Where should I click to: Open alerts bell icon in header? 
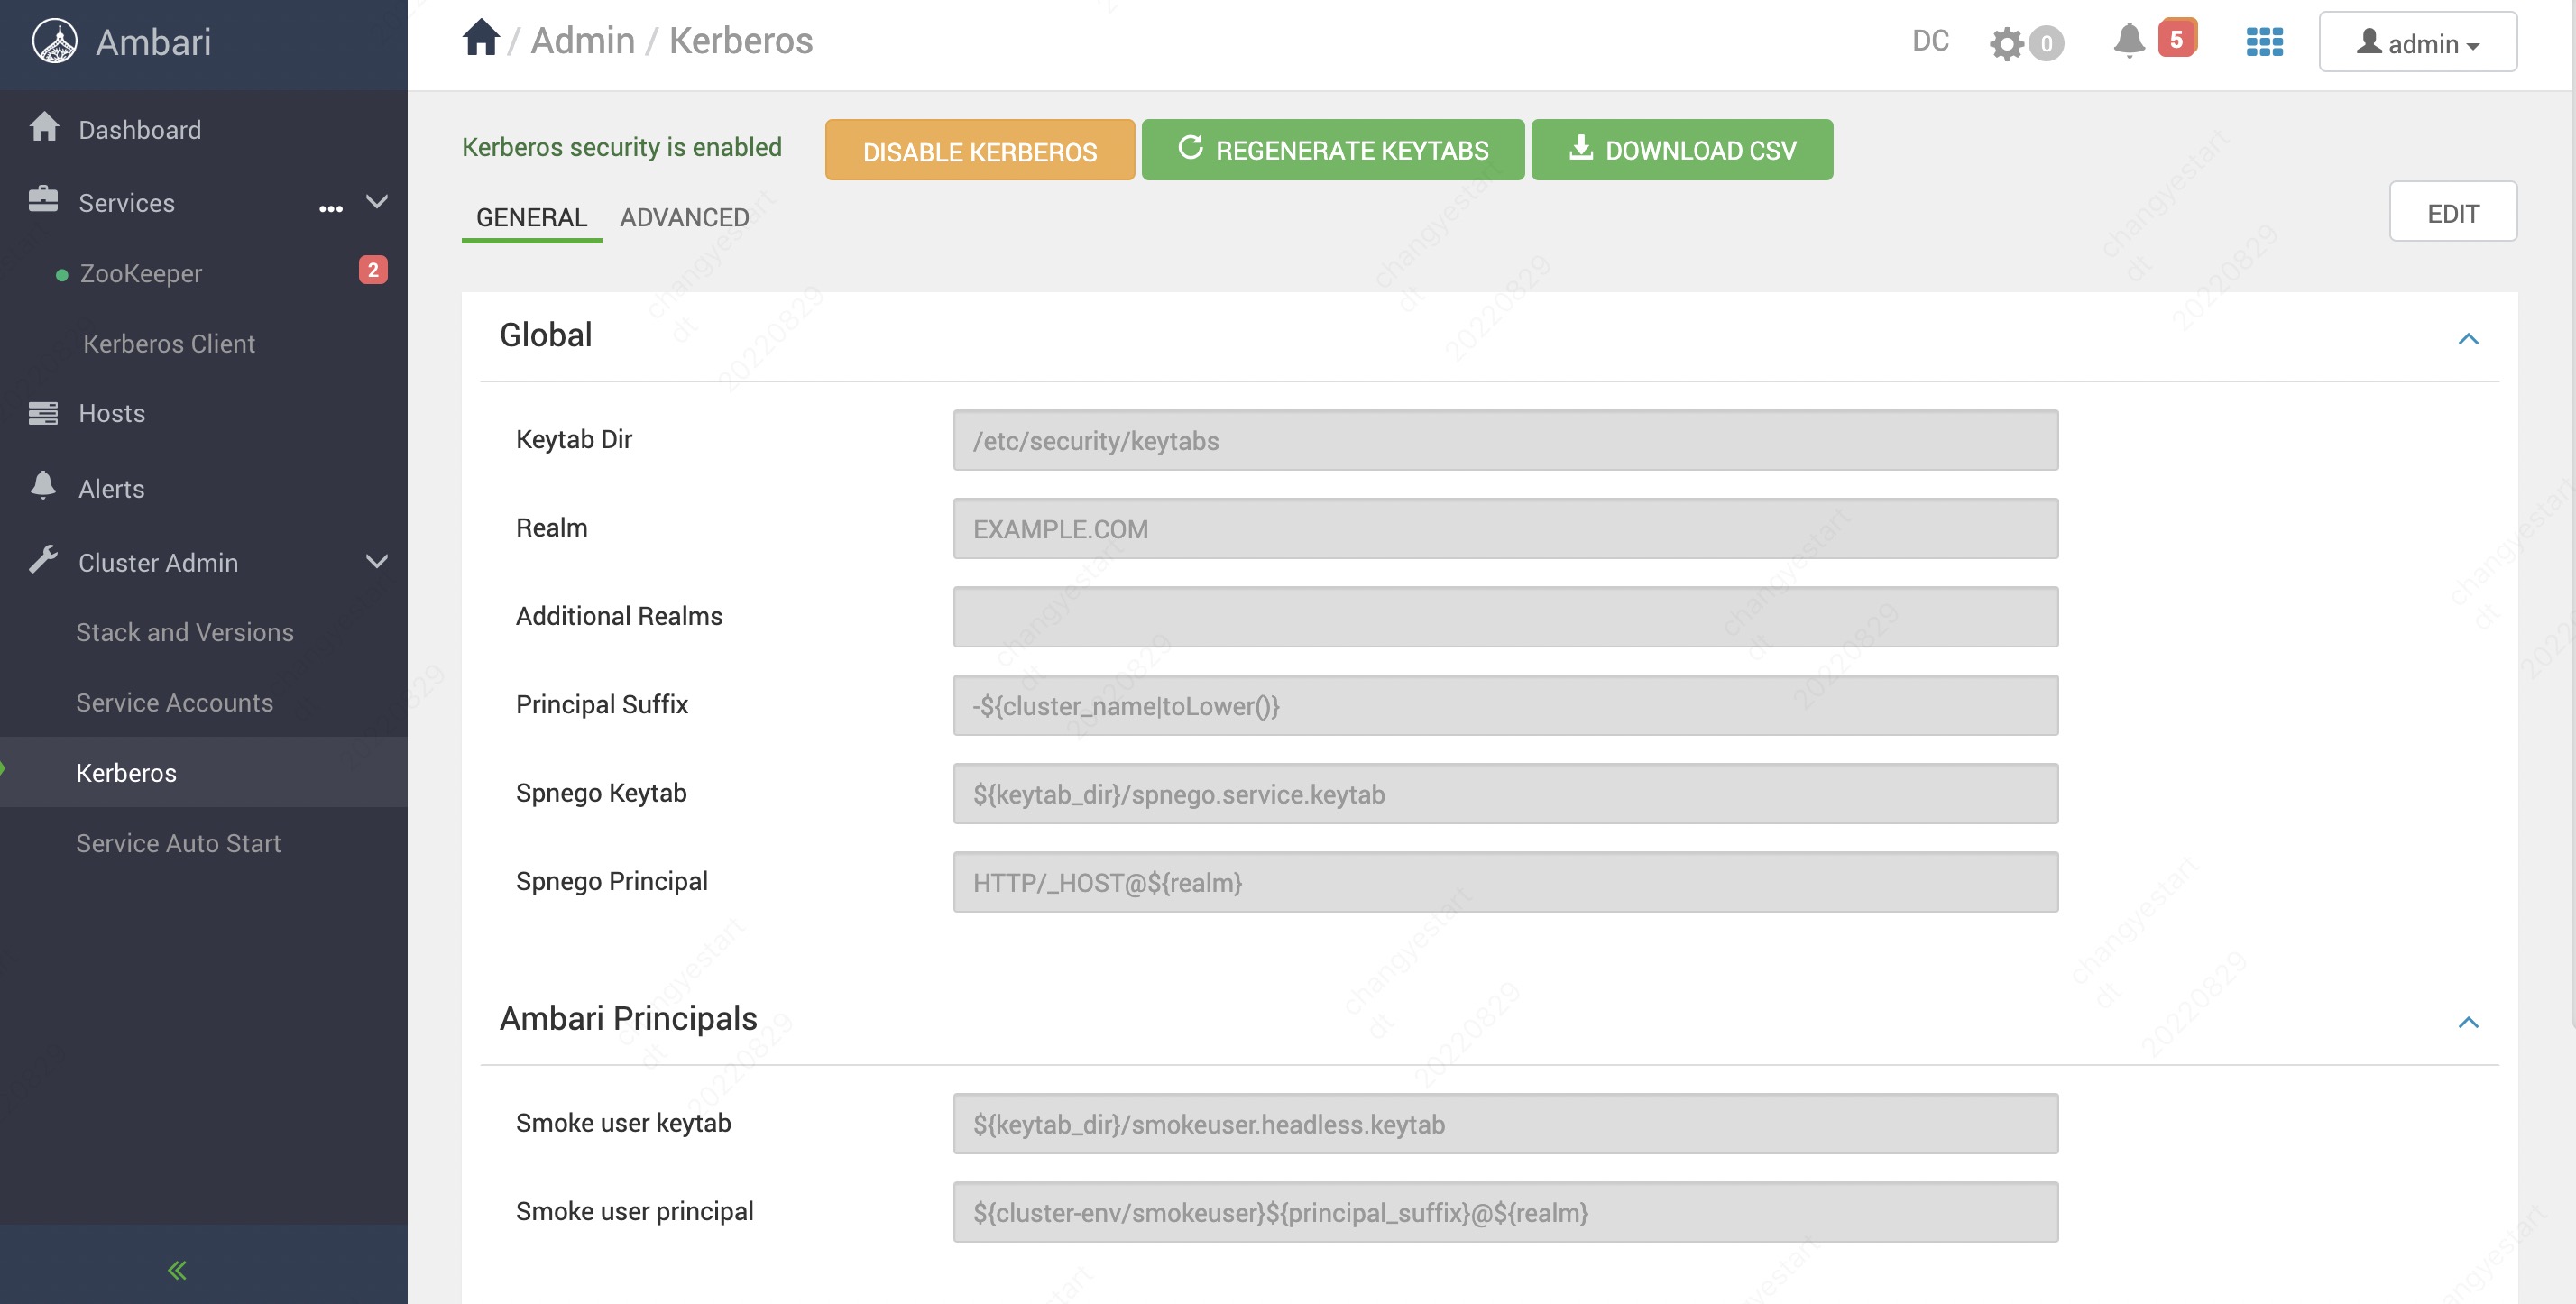2129,41
